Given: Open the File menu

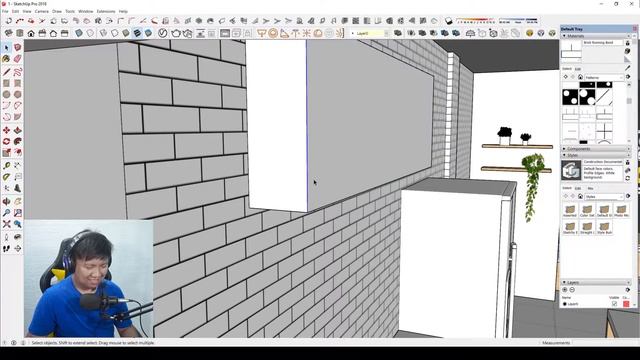Looking at the screenshot, I should point(5,11).
